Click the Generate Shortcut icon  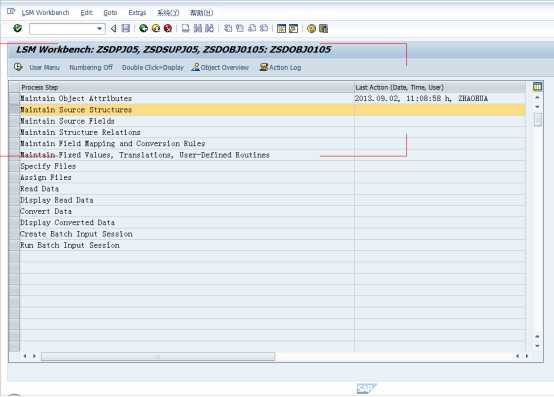click(x=293, y=28)
